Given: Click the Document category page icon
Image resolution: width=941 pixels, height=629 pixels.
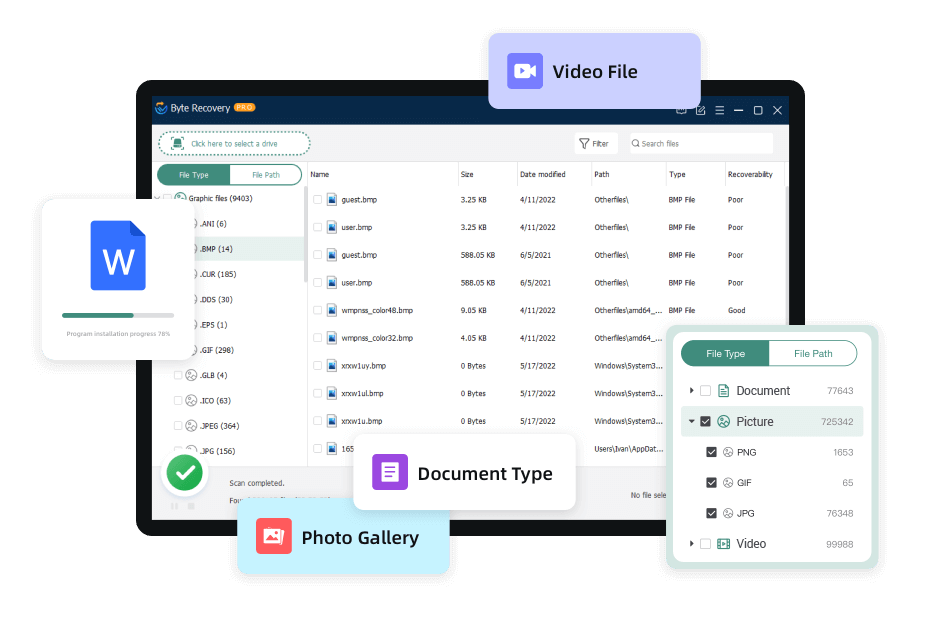Looking at the screenshot, I should coord(724,391).
